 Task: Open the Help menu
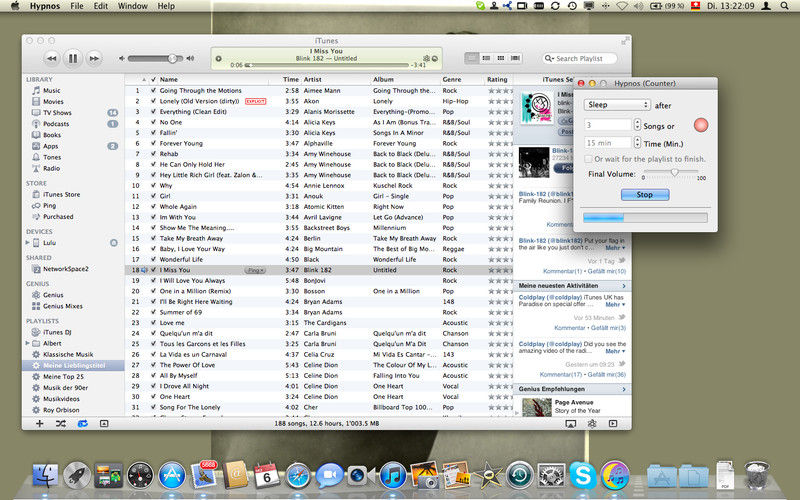pyautogui.click(x=166, y=6)
